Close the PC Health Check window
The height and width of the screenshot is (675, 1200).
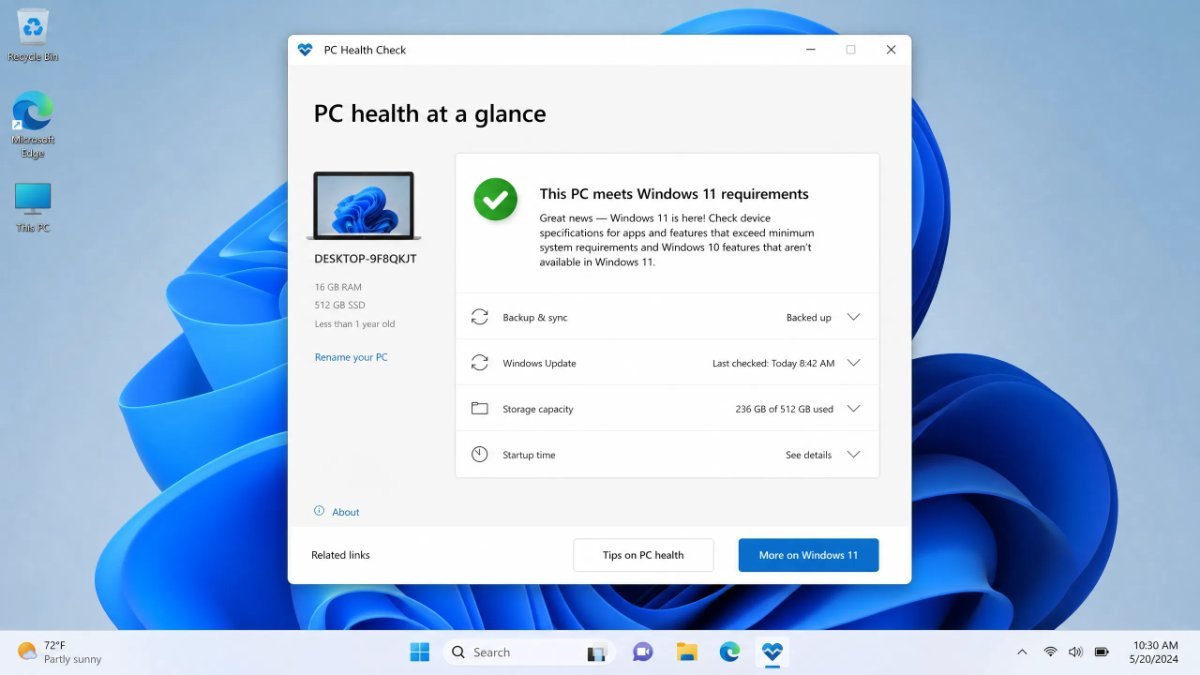(891, 50)
